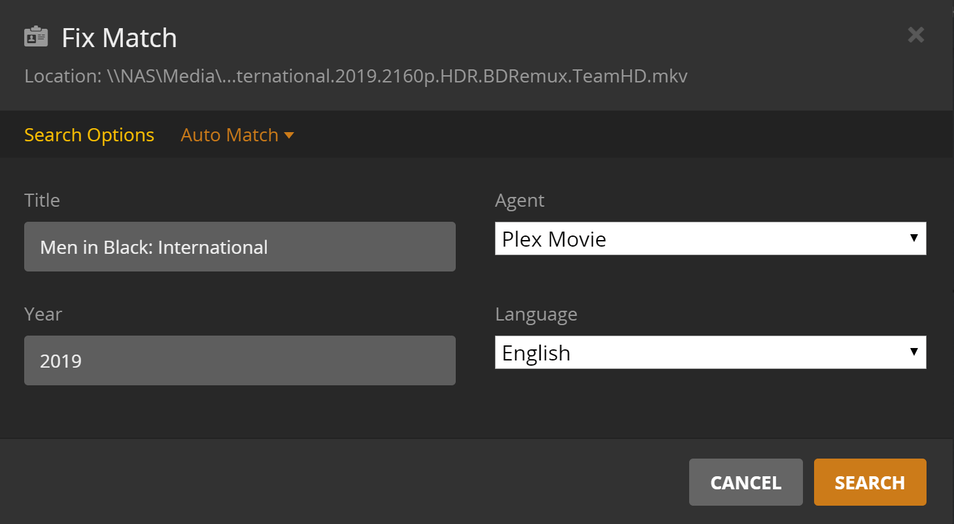Click the Fix Match heading text
This screenshot has width=954, height=524.
click(x=119, y=38)
